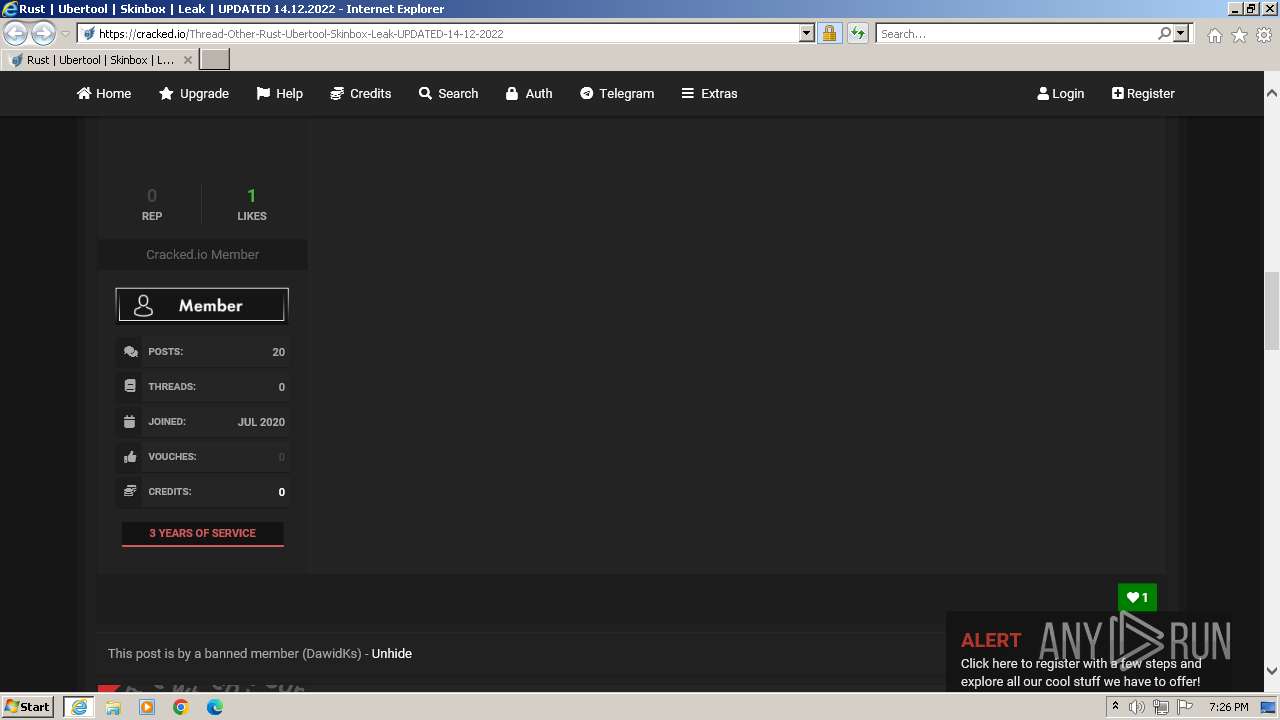The width and height of the screenshot is (1280, 720).
Task: Open the network tray icon
Action: pos(1160,707)
